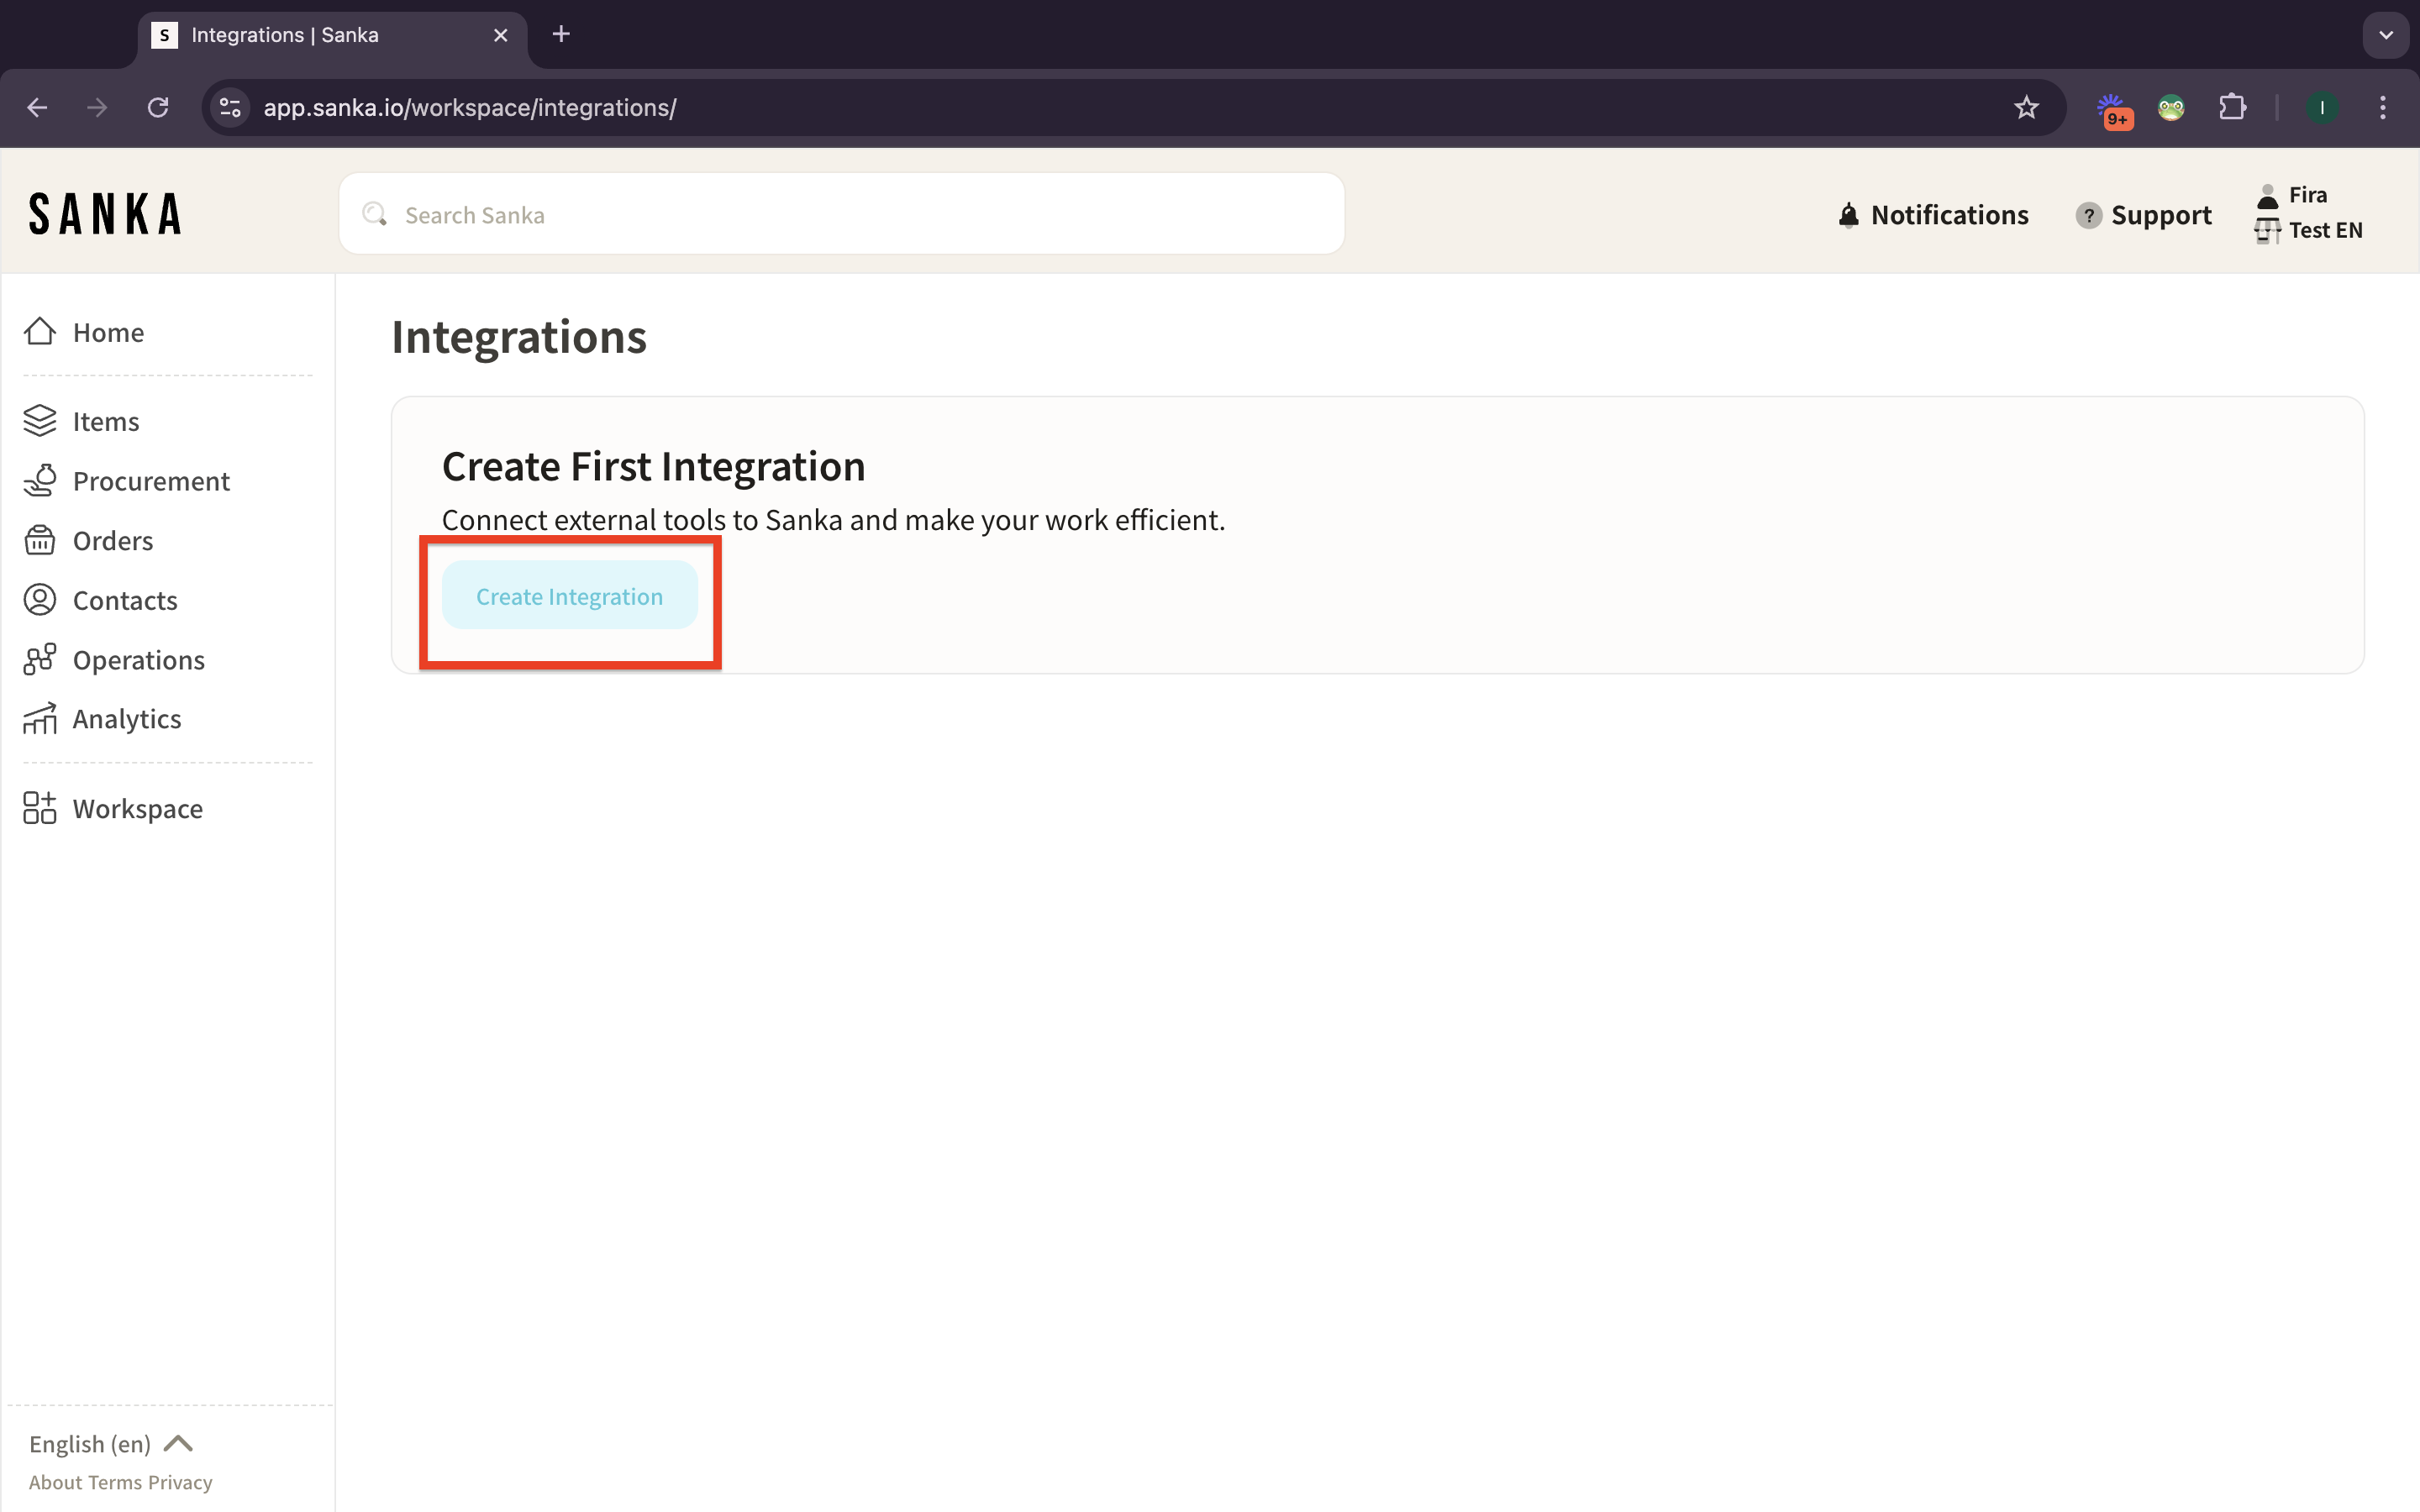The width and height of the screenshot is (2420, 1512).
Task: Click the Notifications bell
Action: [x=1848, y=215]
